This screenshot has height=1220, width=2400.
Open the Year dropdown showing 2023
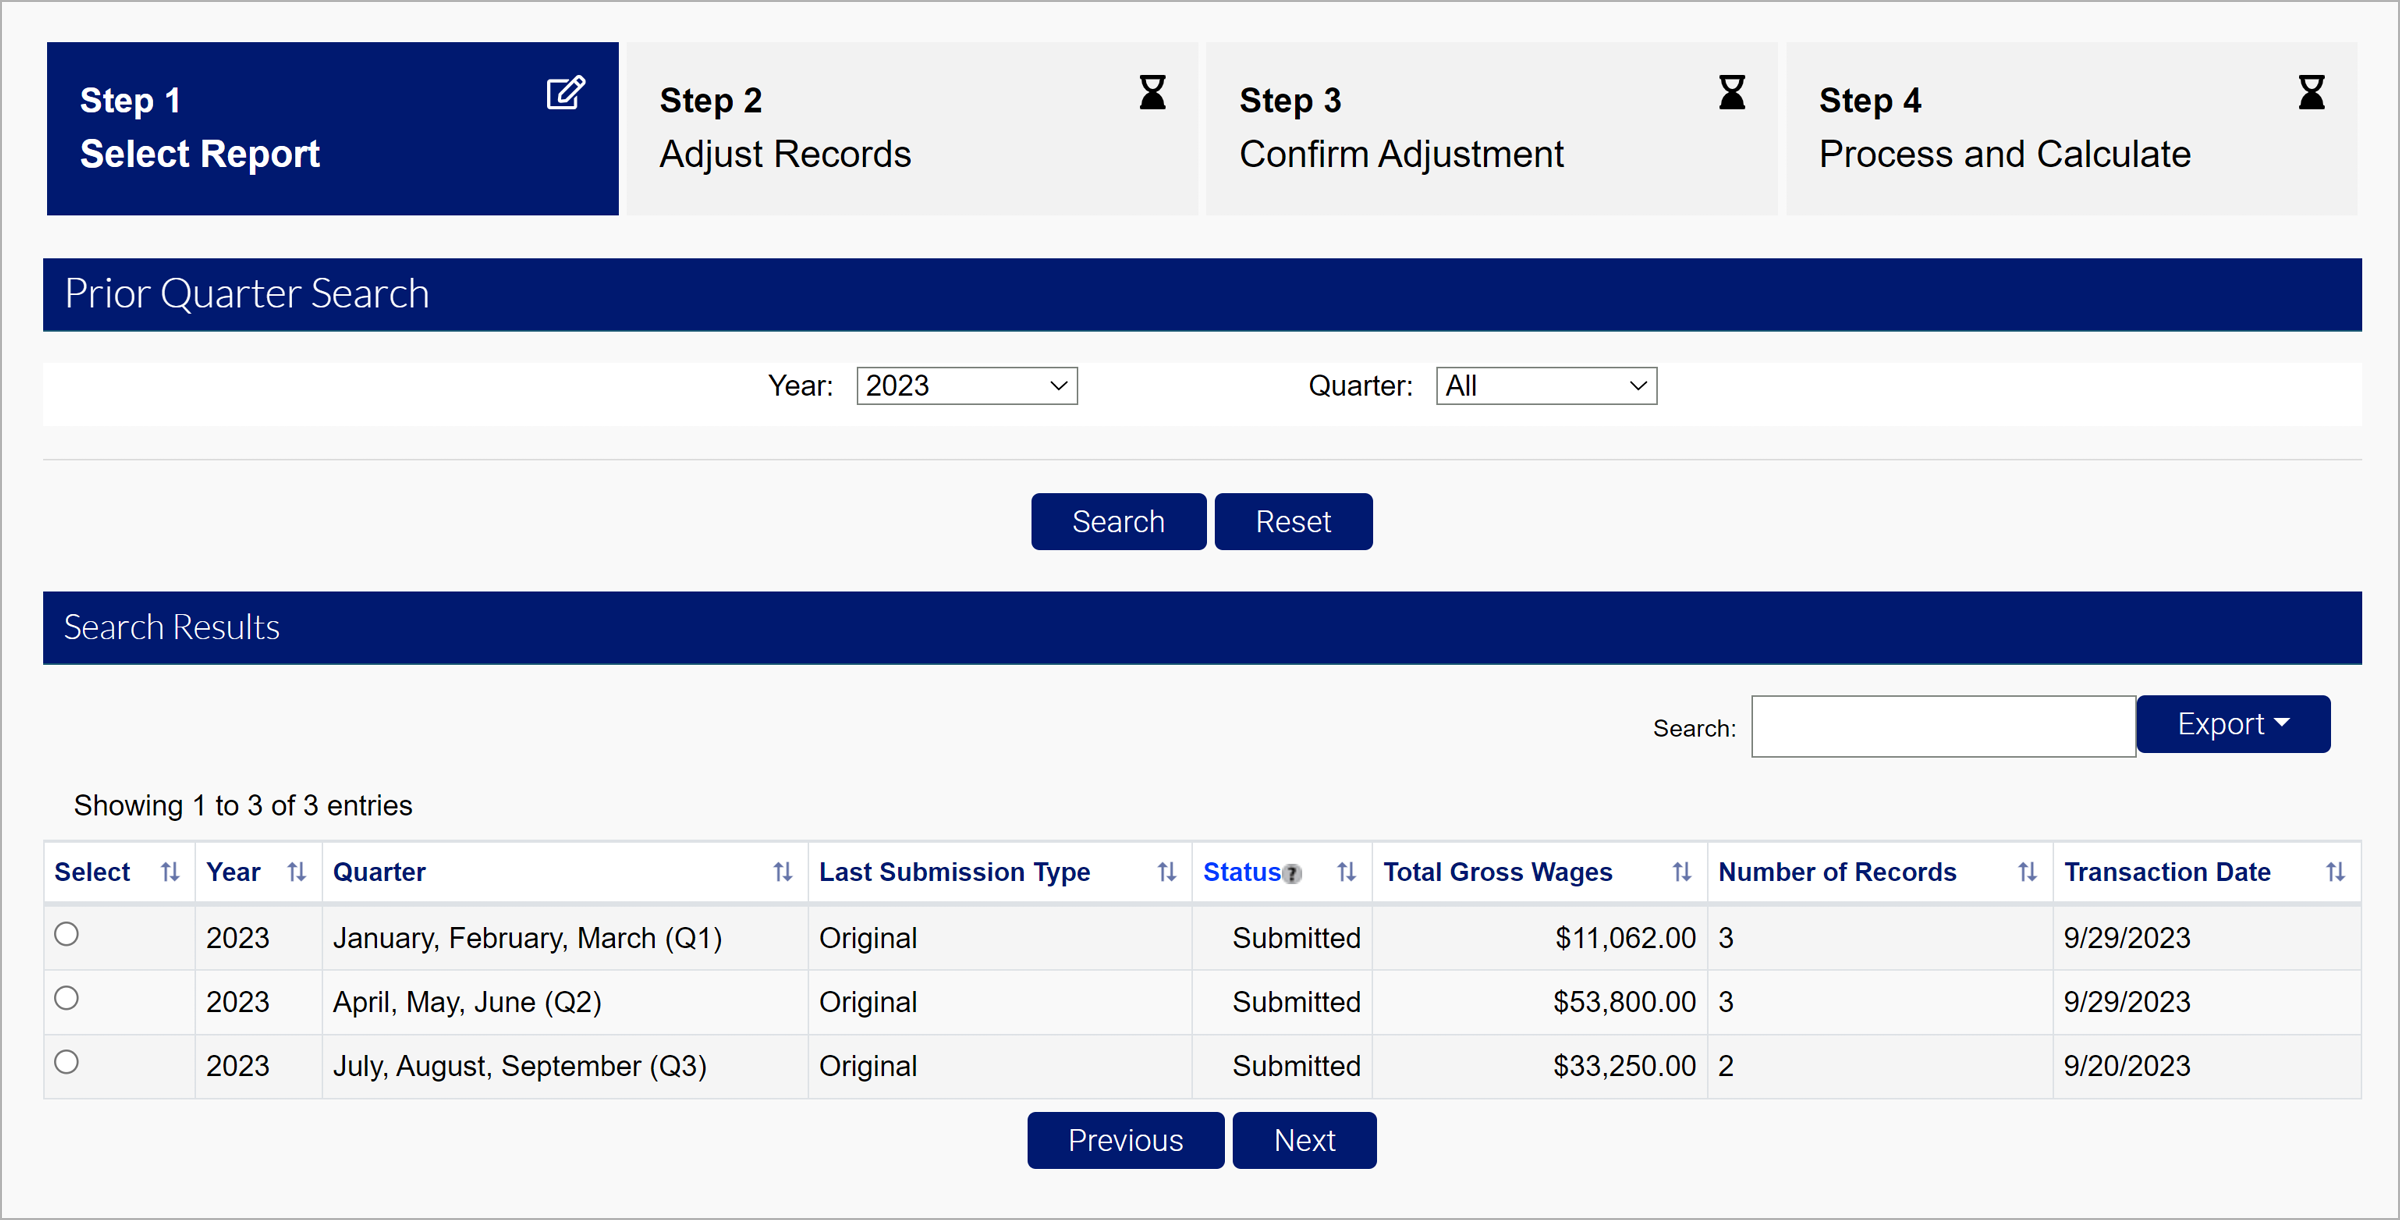click(x=966, y=386)
